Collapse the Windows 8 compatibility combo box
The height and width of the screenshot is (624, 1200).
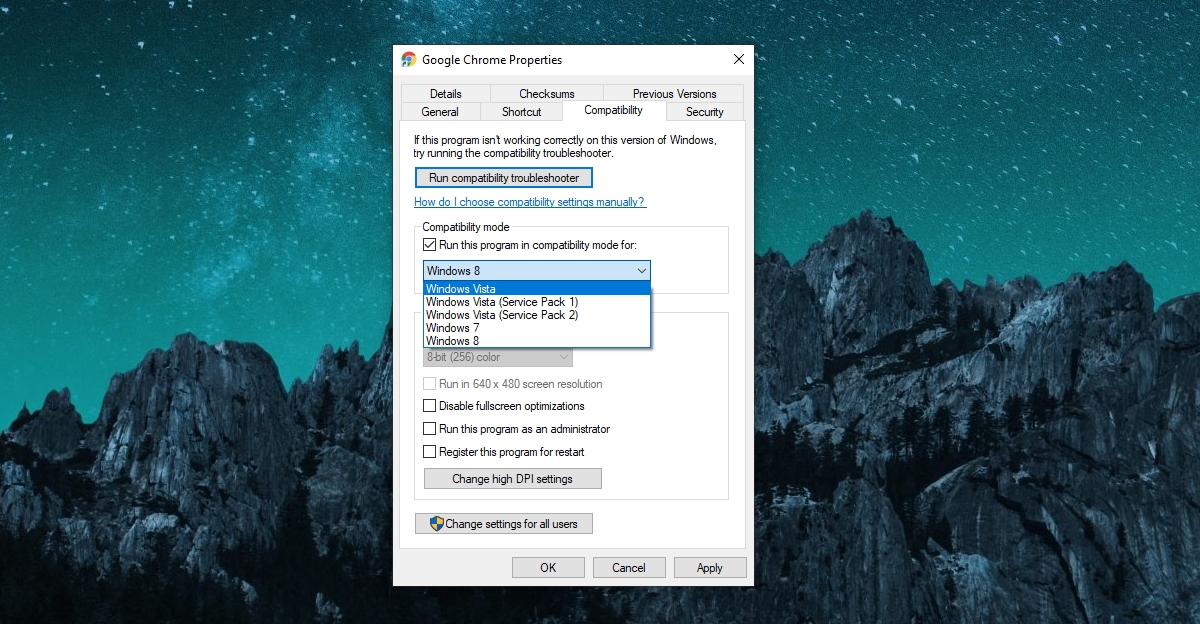[537, 271]
